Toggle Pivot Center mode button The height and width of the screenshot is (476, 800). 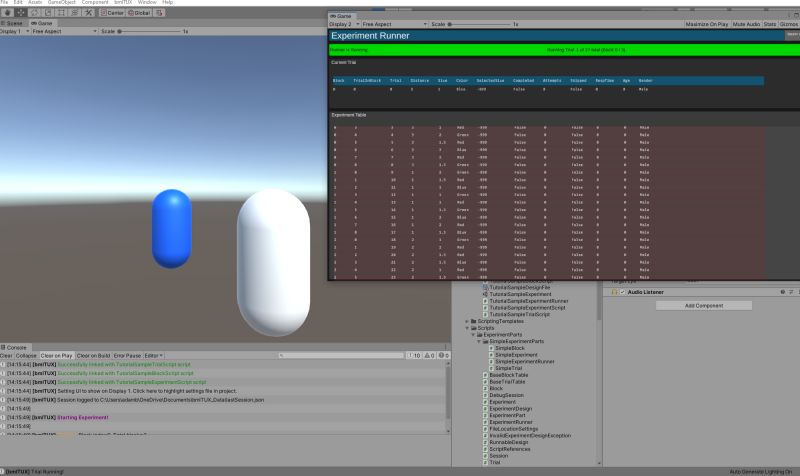(112, 13)
